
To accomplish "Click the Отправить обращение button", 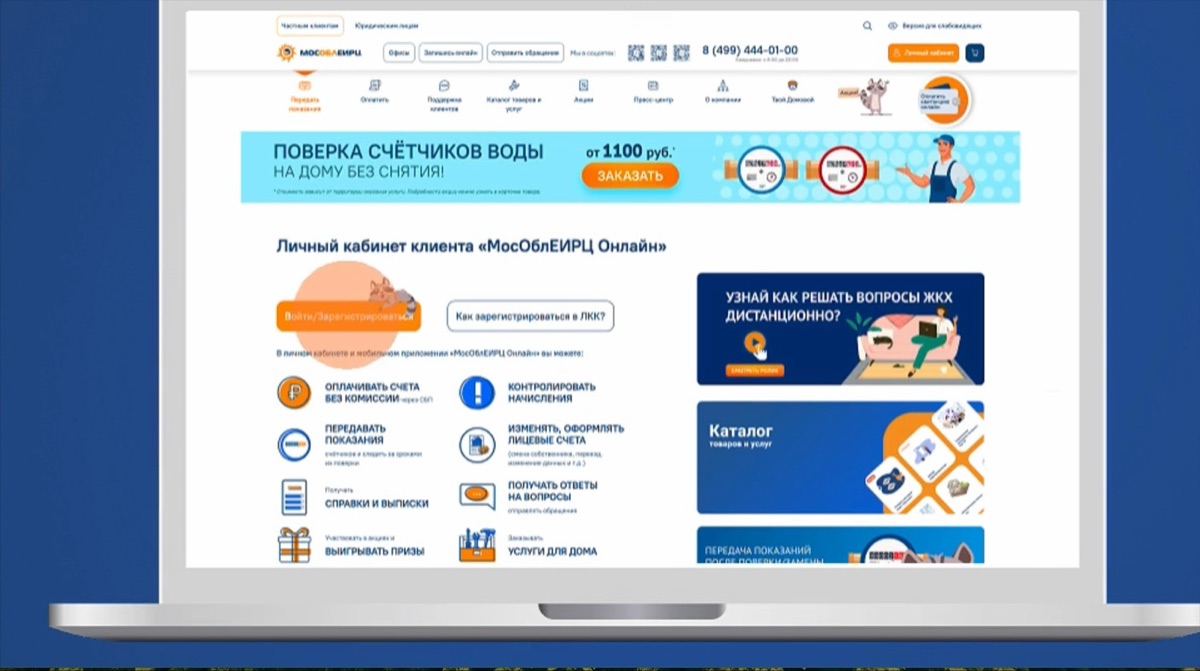I will tap(525, 53).
